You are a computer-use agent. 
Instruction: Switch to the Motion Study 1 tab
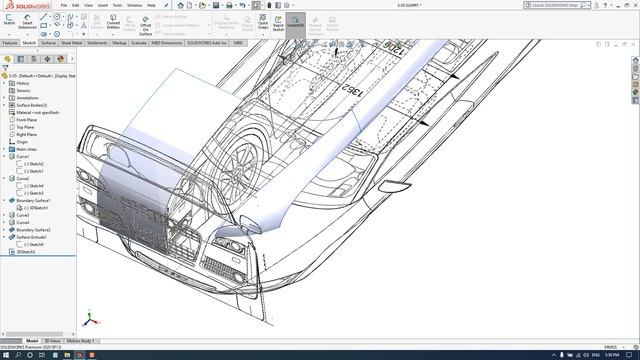pyautogui.click(x=80, y=341)
